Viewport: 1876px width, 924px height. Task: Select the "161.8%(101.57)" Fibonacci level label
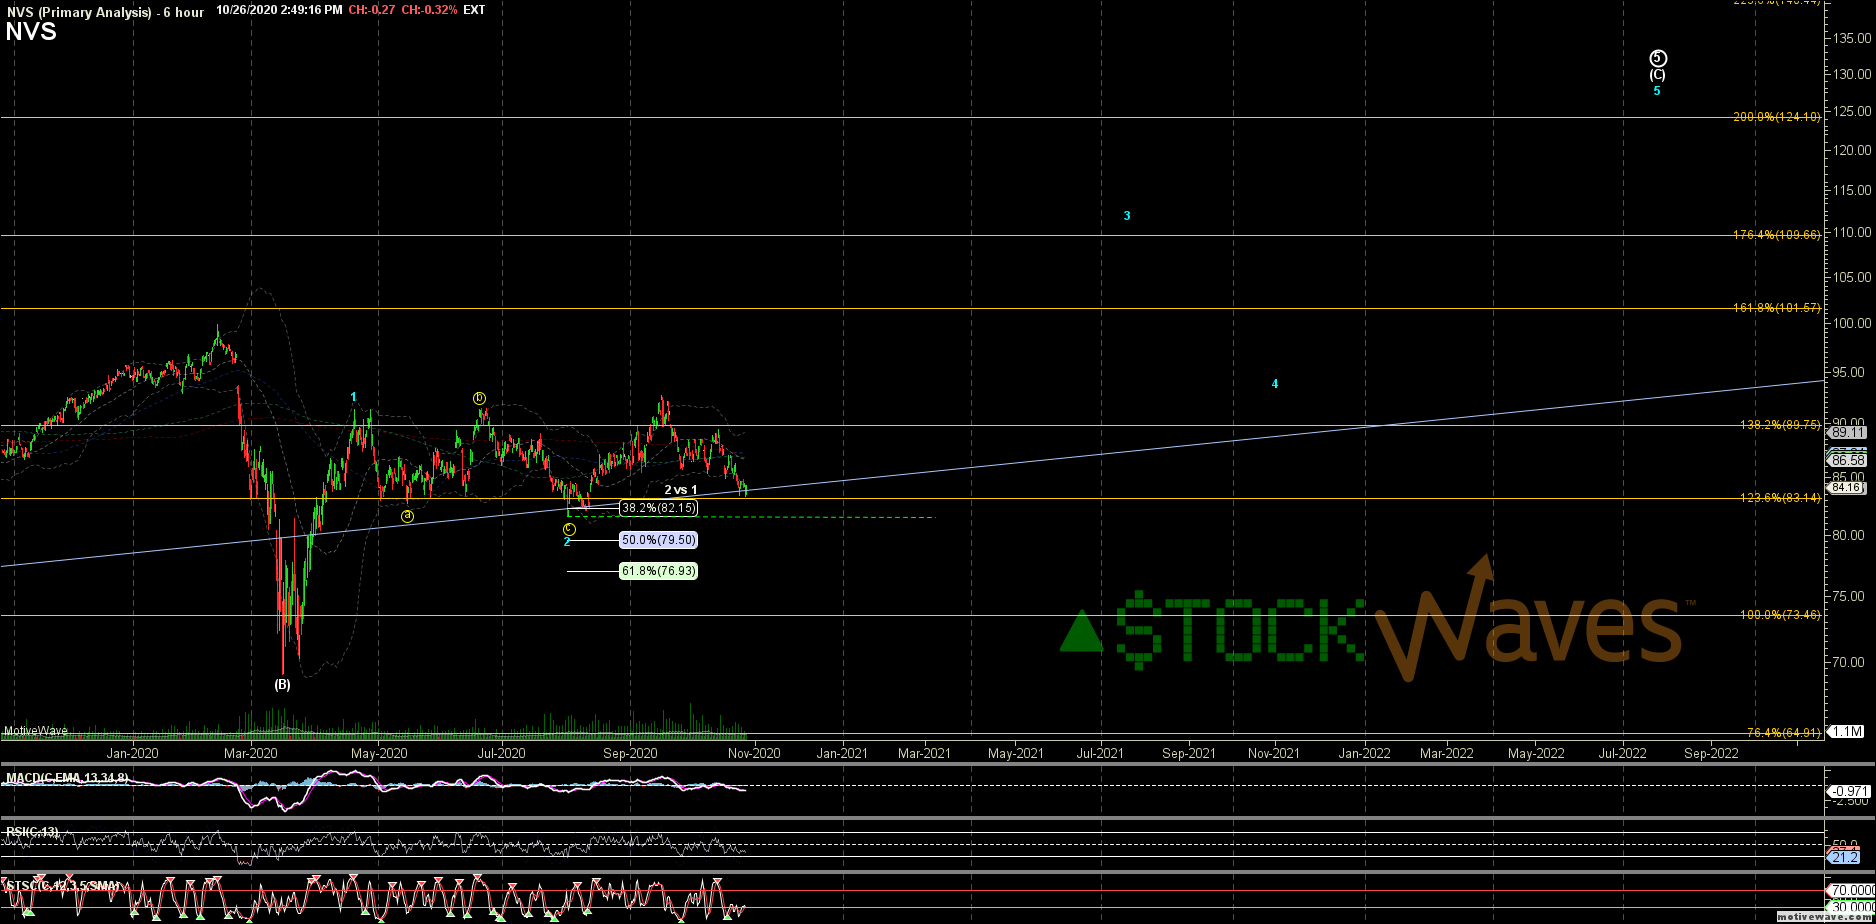pyautogui.click(x=1778, y=308)
